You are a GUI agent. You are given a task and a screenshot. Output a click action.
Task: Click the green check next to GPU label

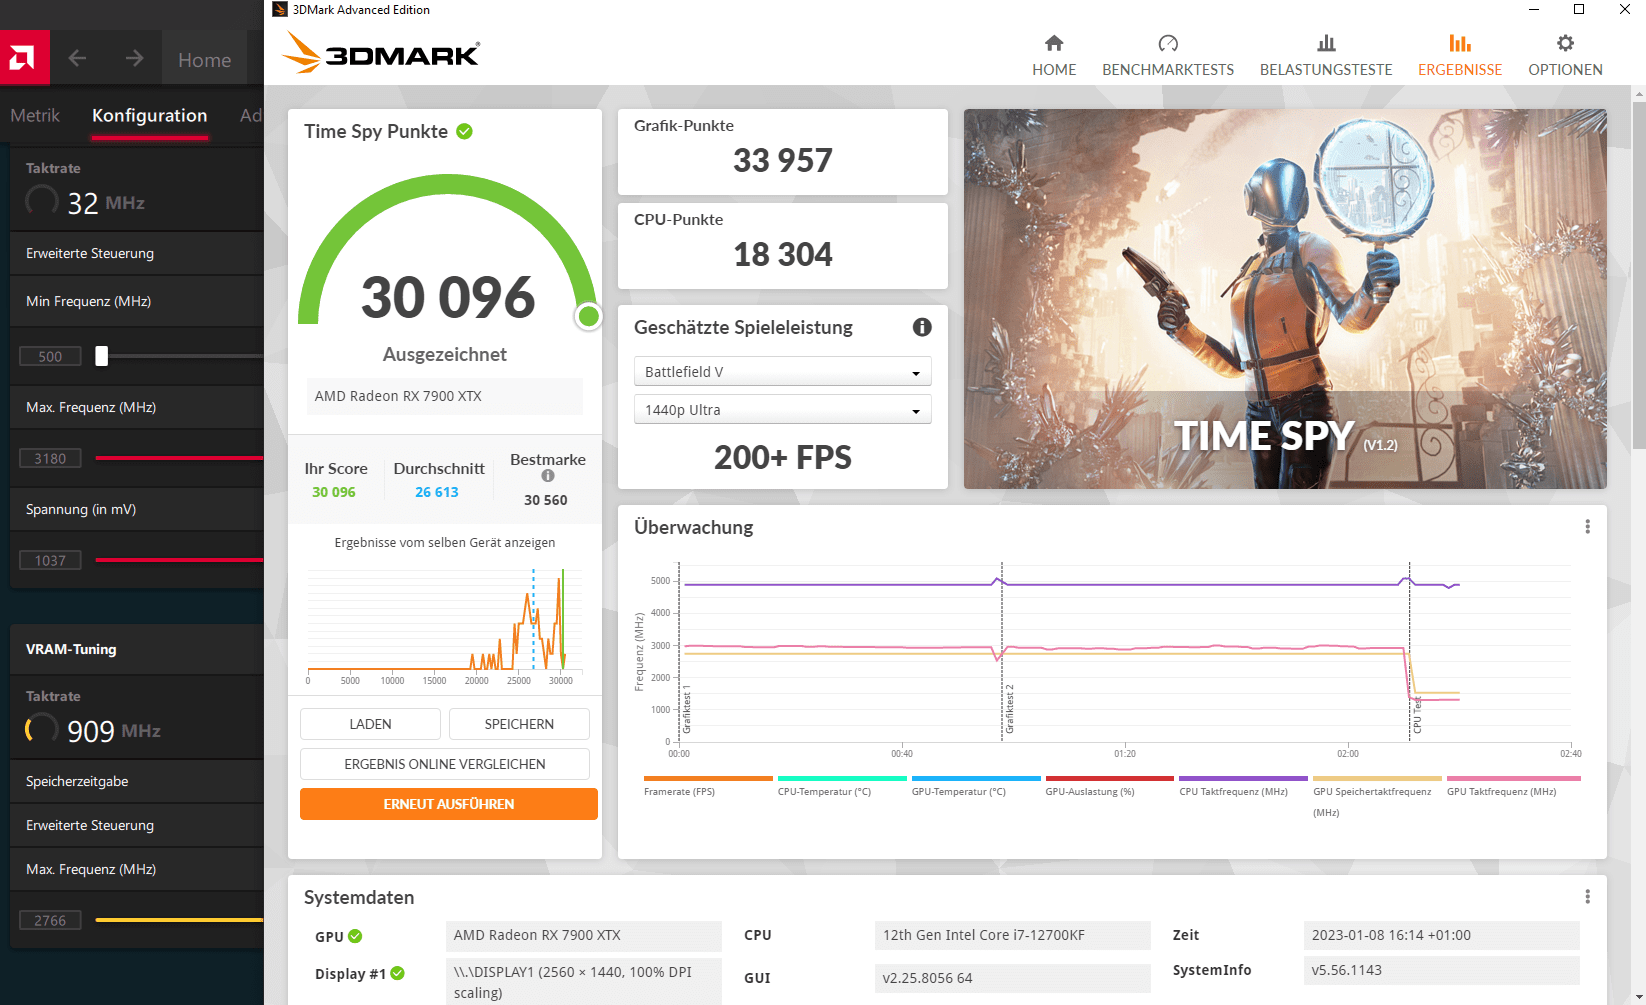coord(355,937)
